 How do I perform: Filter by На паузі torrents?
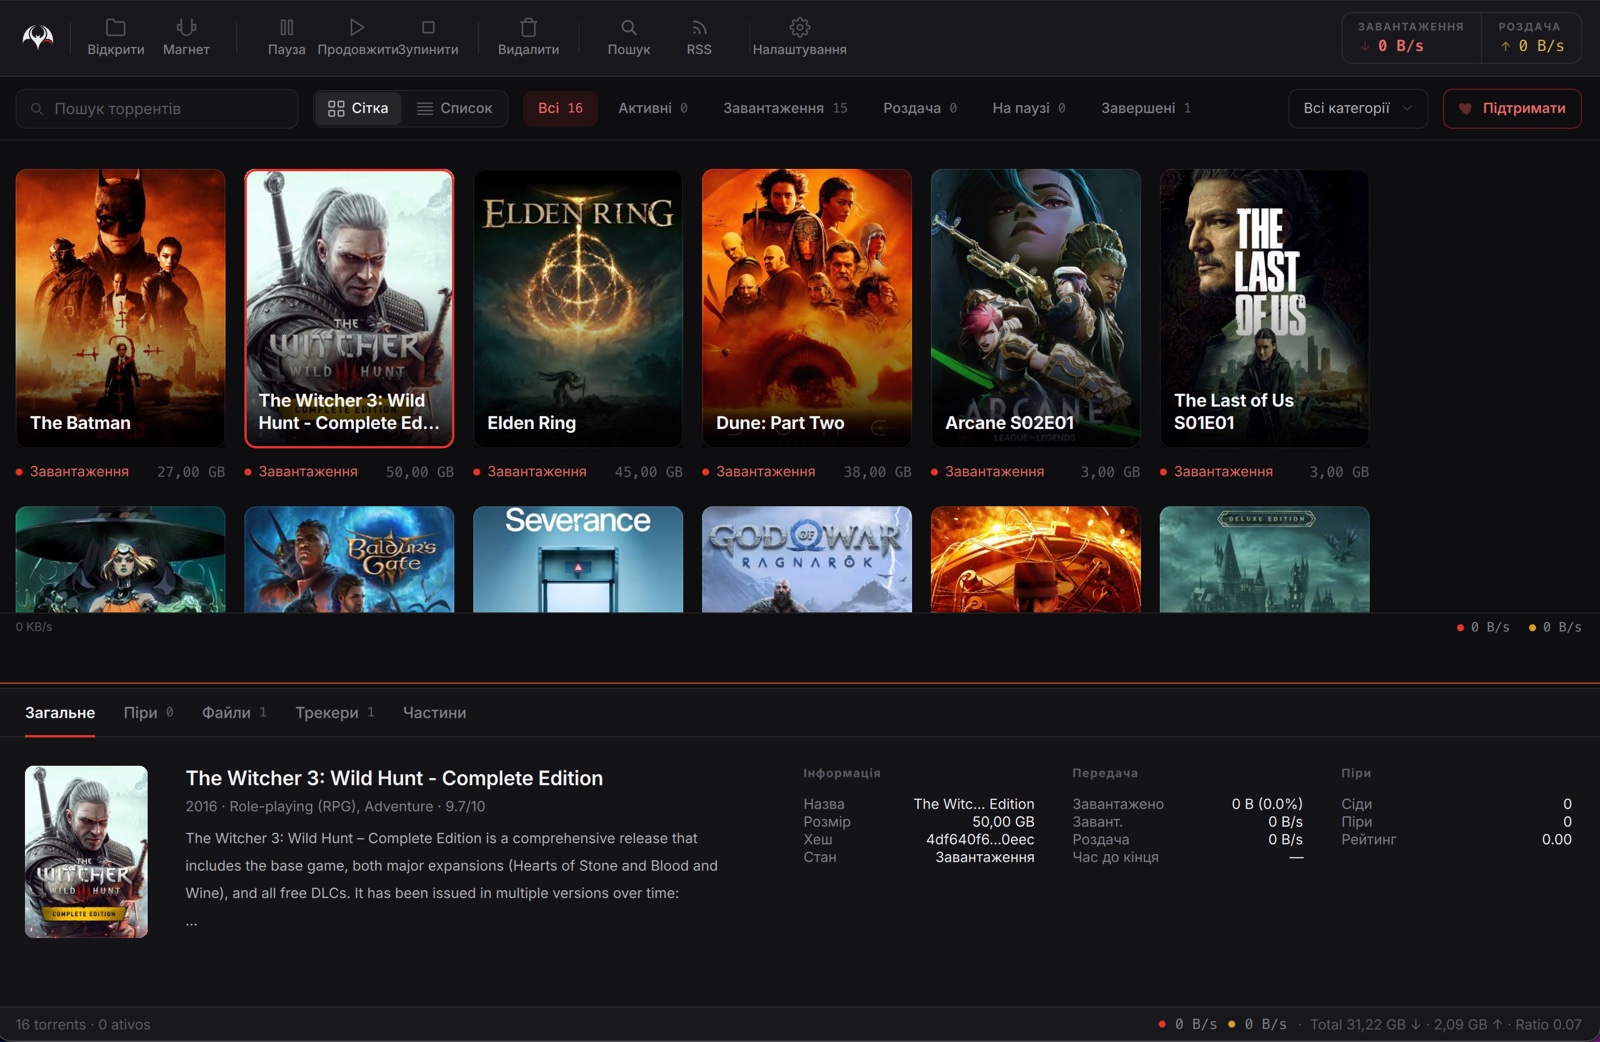point(1029,108)
